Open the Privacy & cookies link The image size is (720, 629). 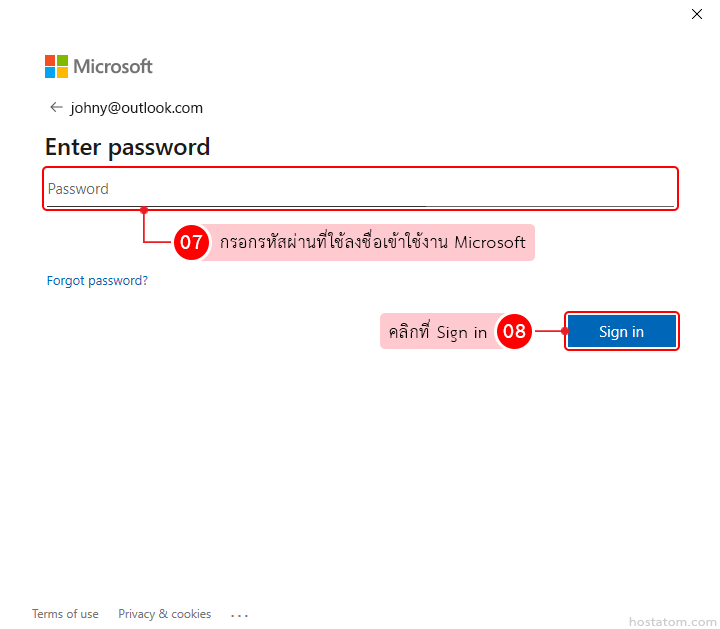tap(164, 614)
